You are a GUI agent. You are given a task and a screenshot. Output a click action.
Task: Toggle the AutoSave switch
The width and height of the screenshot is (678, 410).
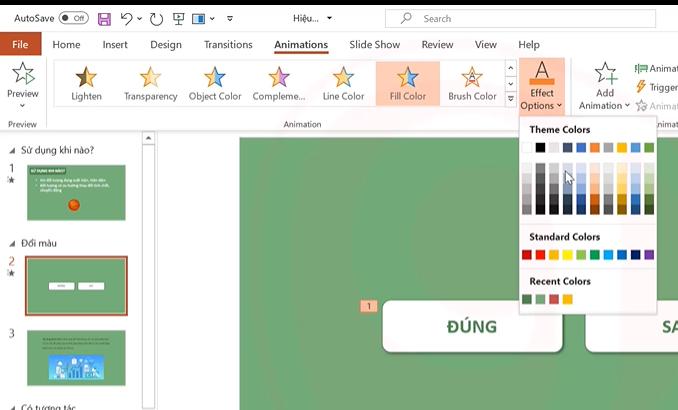74,18
